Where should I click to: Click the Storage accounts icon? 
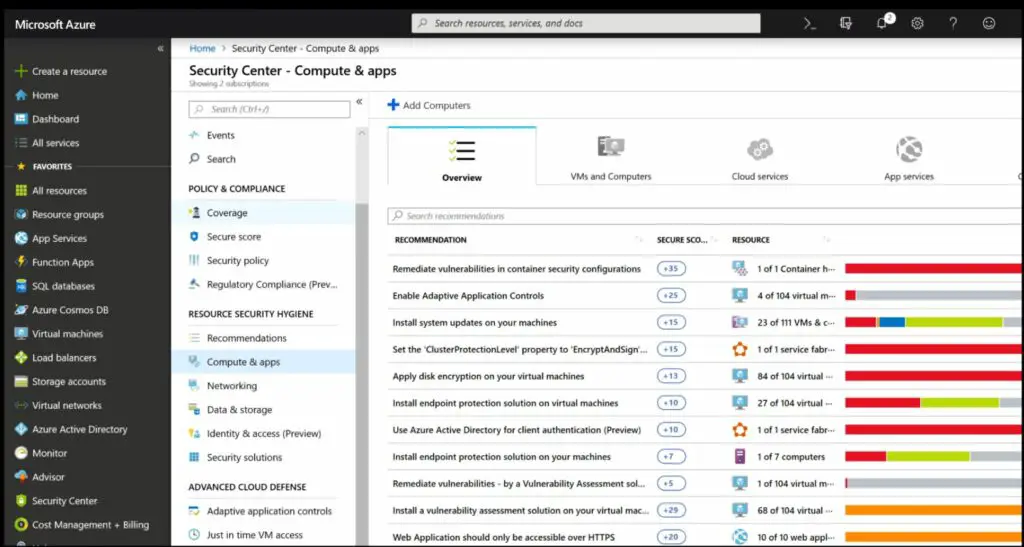pos(21,381)
